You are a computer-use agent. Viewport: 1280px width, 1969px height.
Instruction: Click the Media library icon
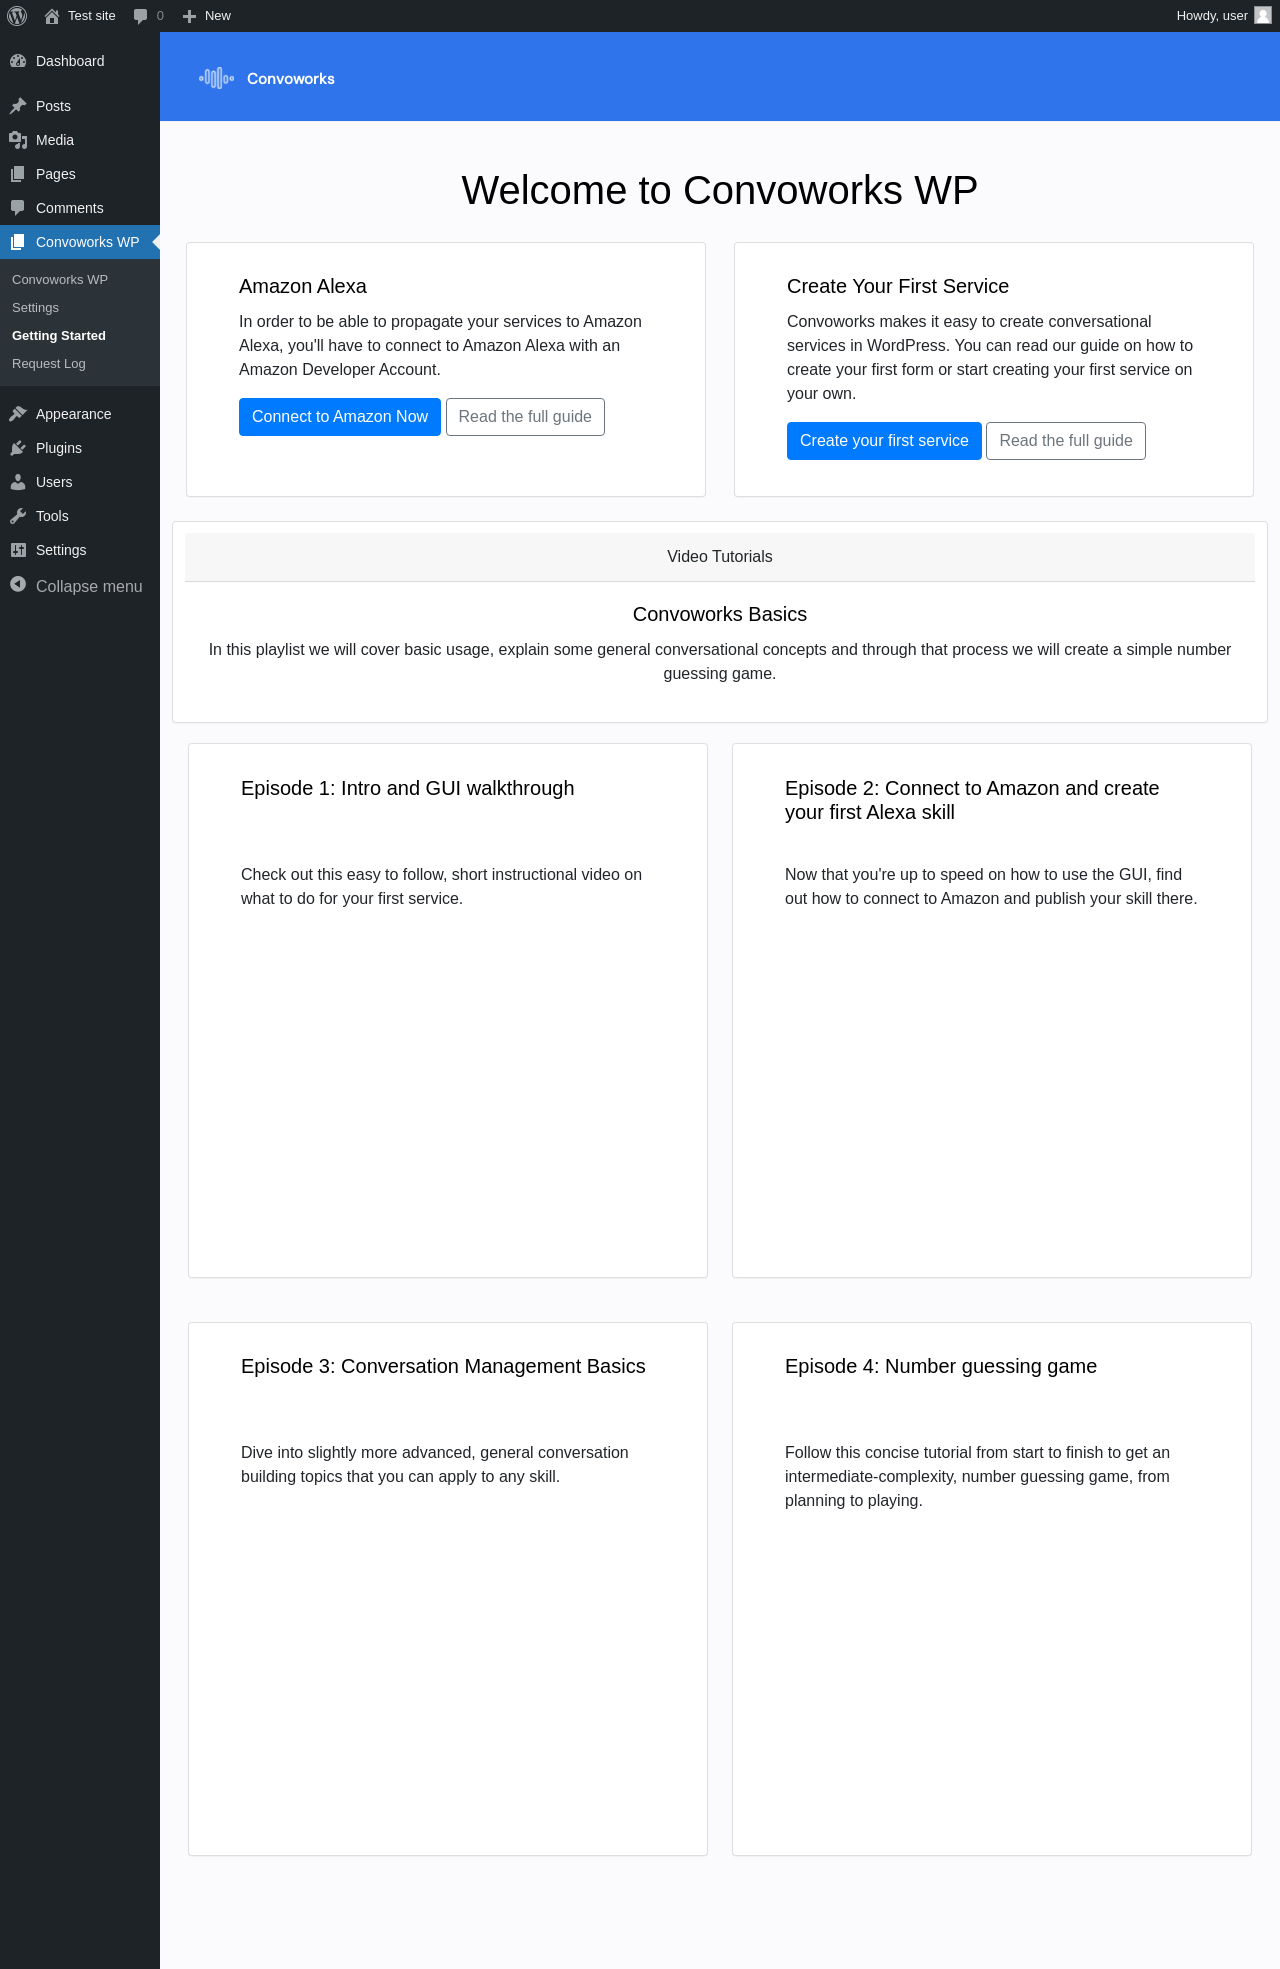pos(18,140)
